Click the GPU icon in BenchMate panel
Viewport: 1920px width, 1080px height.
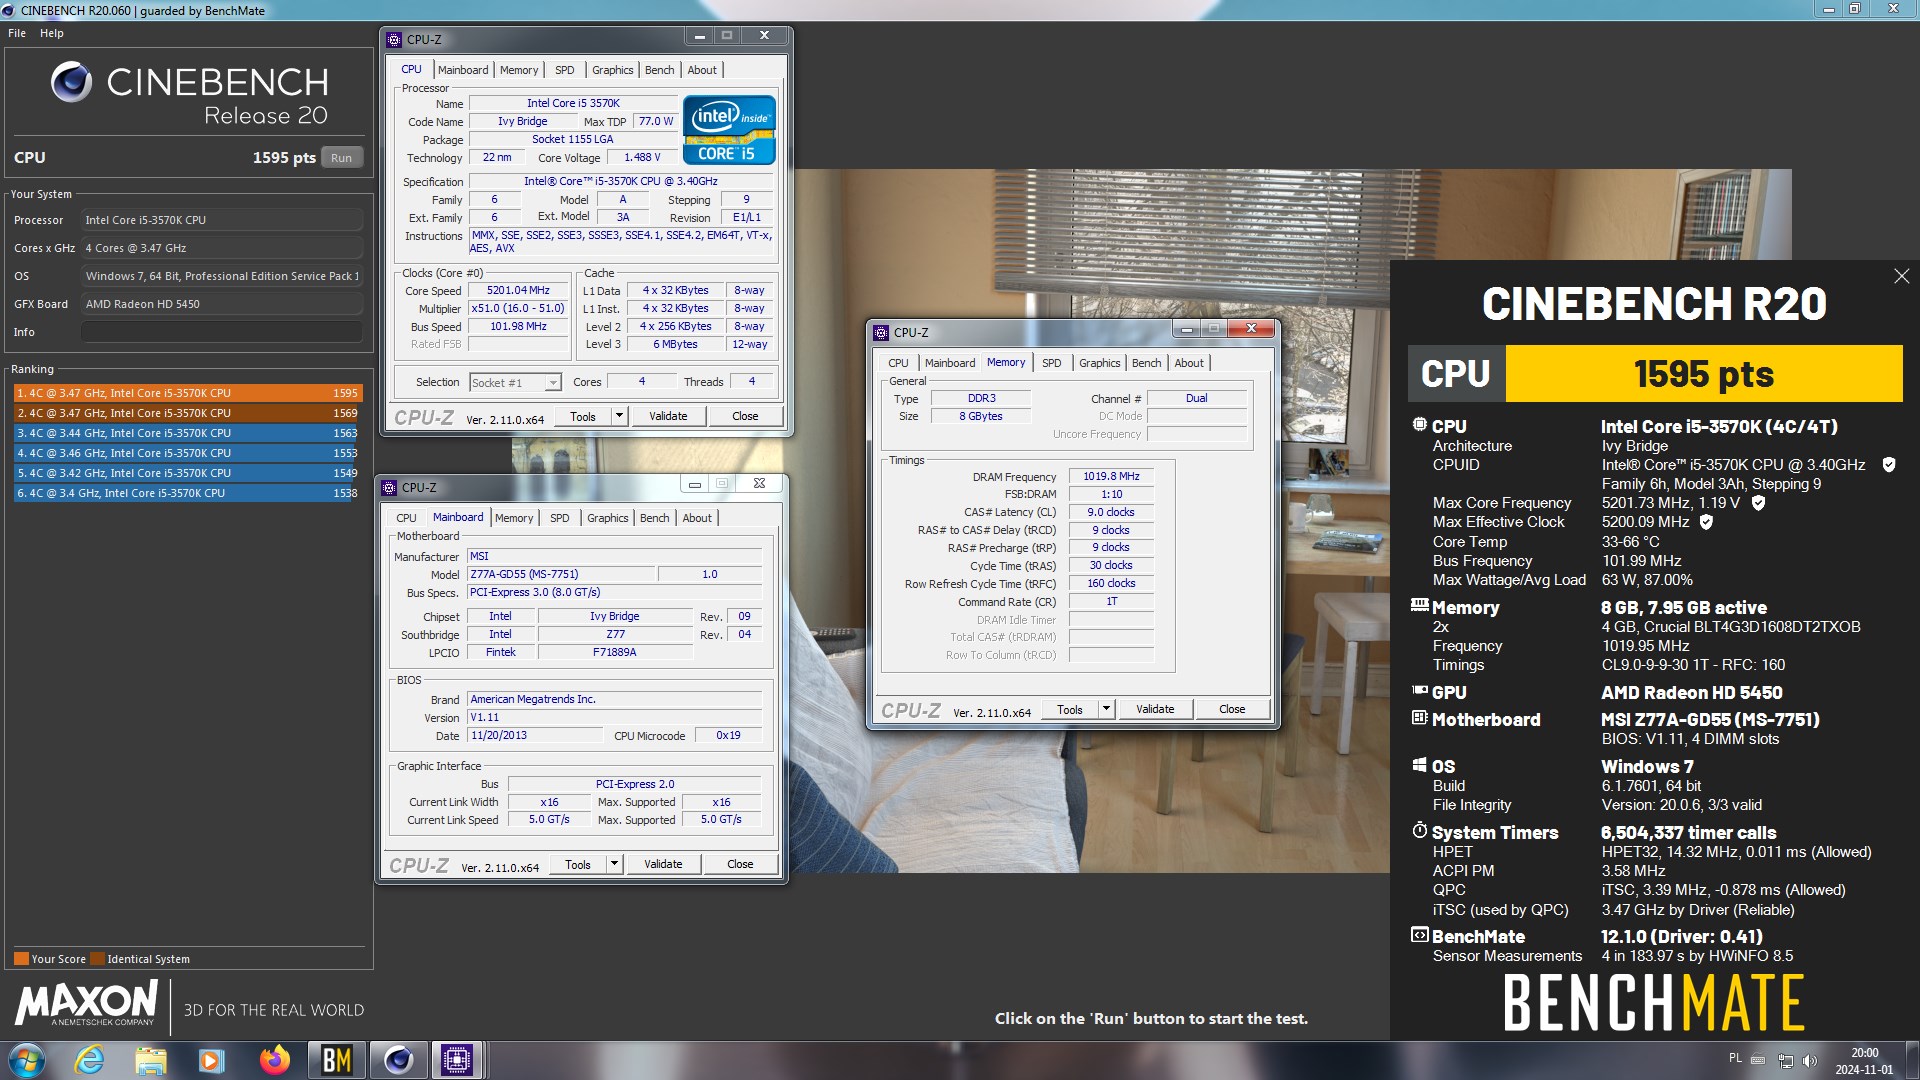(x=1419, y=690)
